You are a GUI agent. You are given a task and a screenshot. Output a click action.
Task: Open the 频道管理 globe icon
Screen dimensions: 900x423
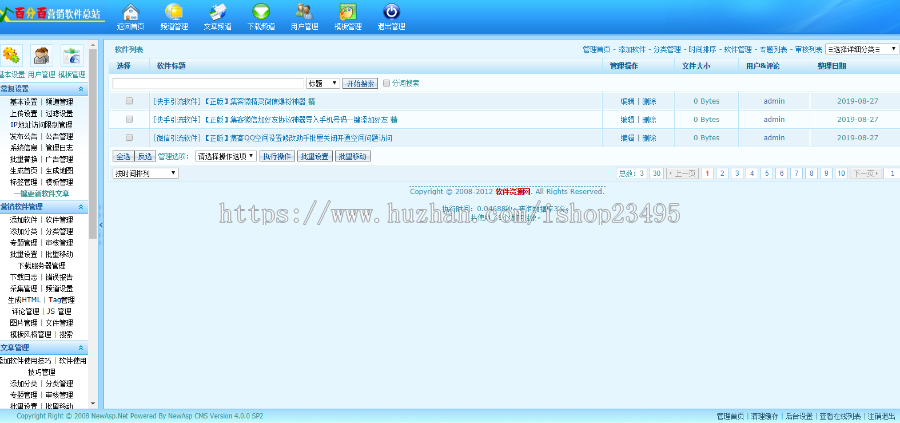tap(174, 11)
